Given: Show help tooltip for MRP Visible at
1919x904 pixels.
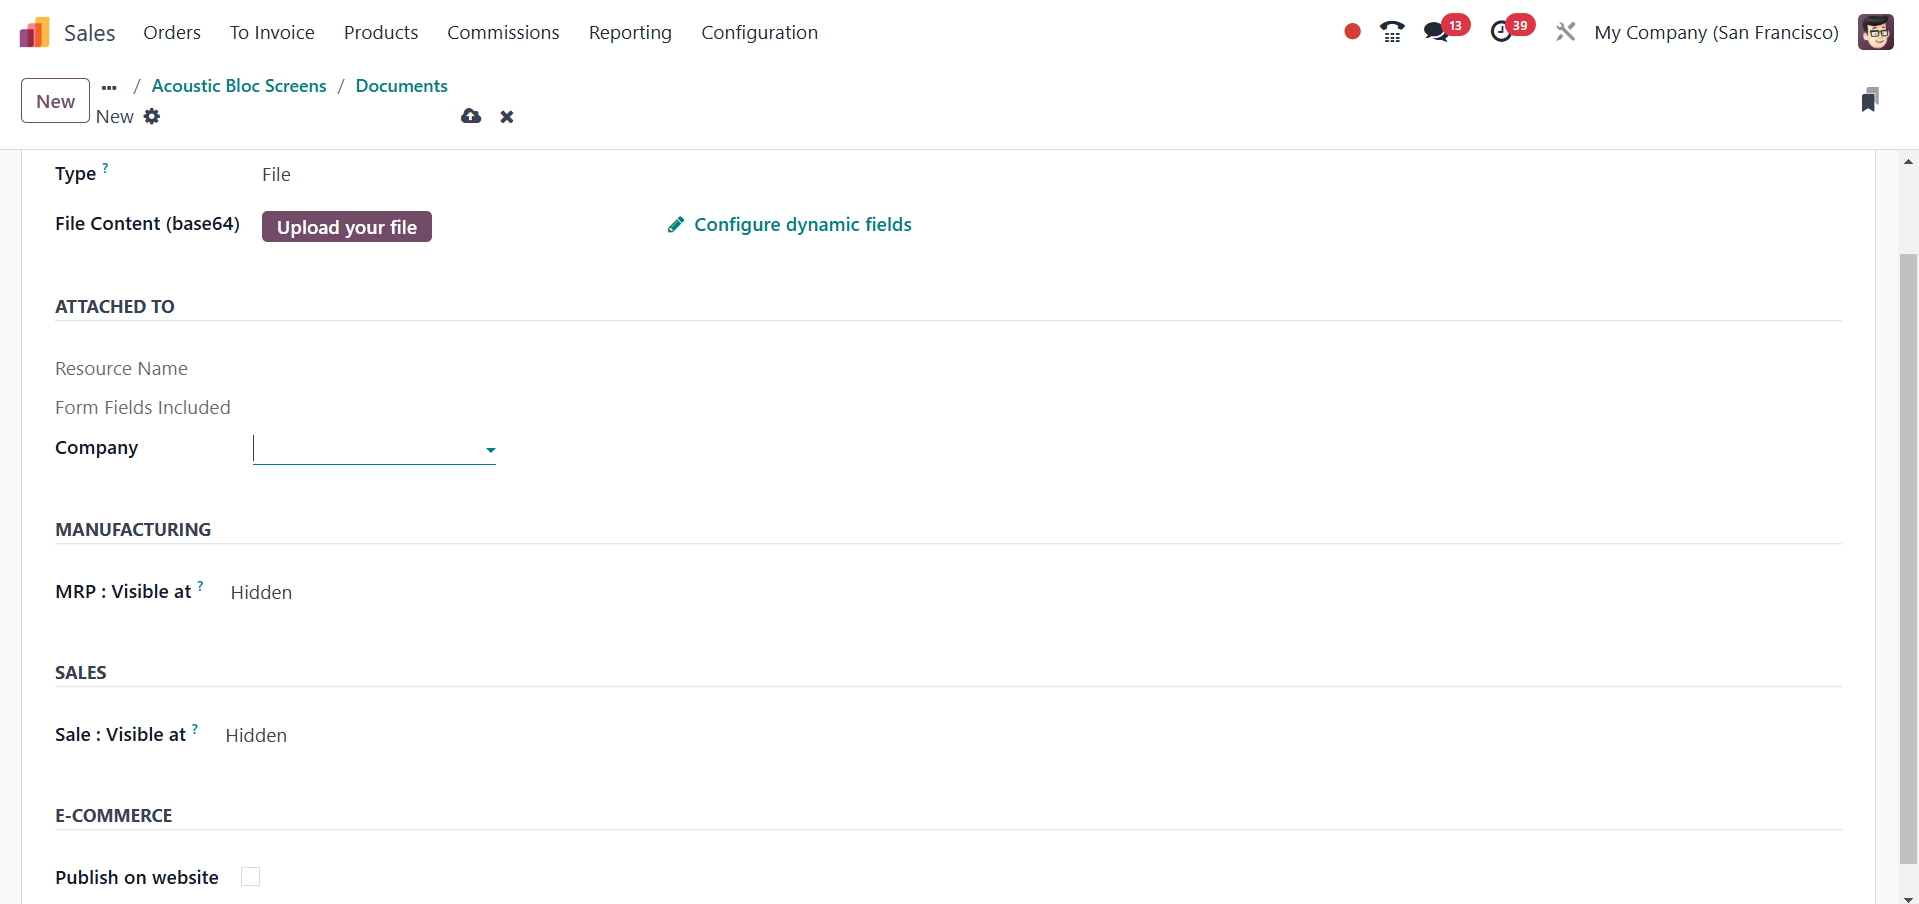Looking at the screenshot, I should coord(200,586).
